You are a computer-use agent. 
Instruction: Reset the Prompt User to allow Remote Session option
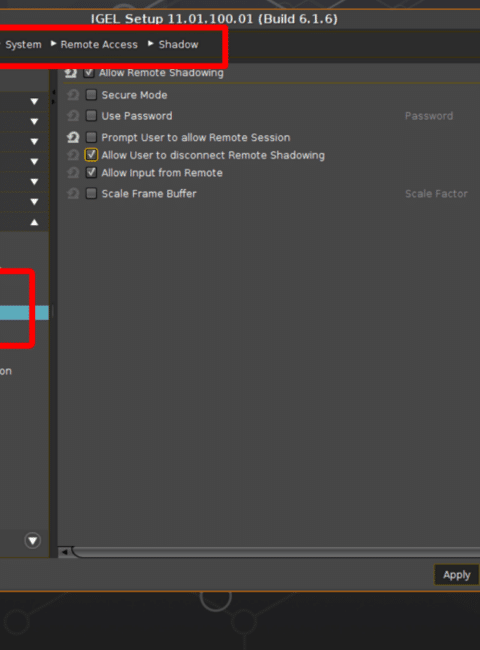coord(73,137)
